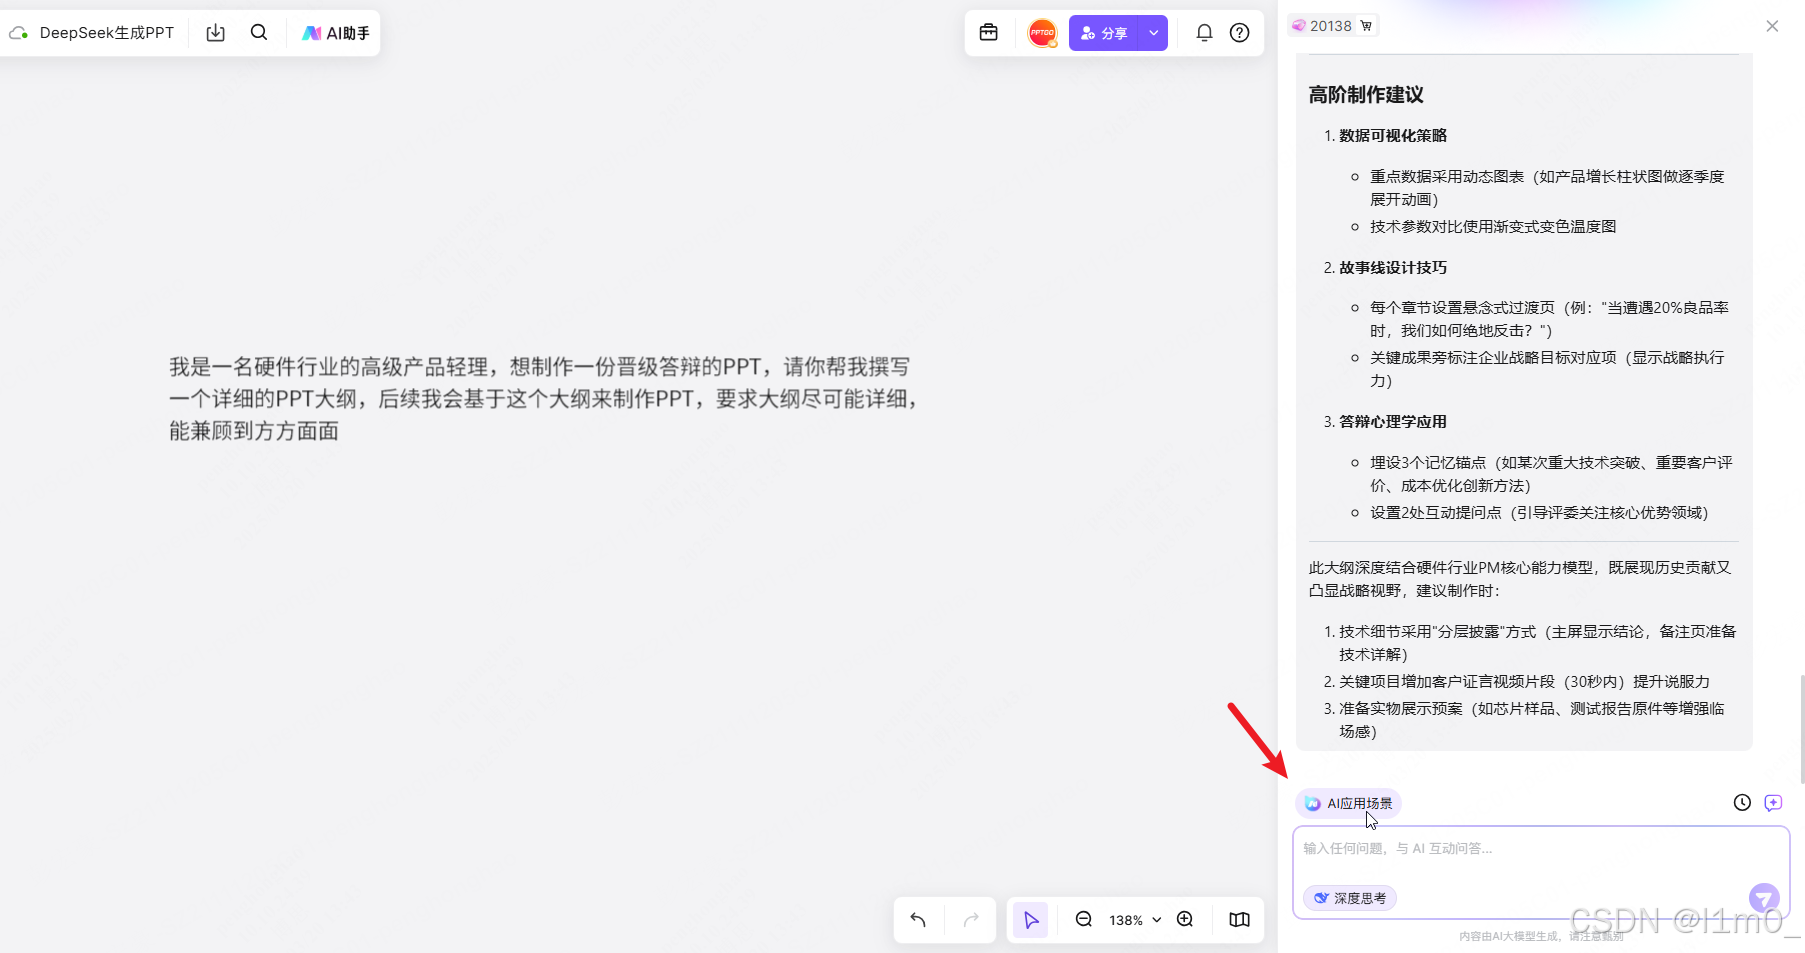Click the send message button
This screenshot has width=1805, height=953.
tap(1764, 897)
